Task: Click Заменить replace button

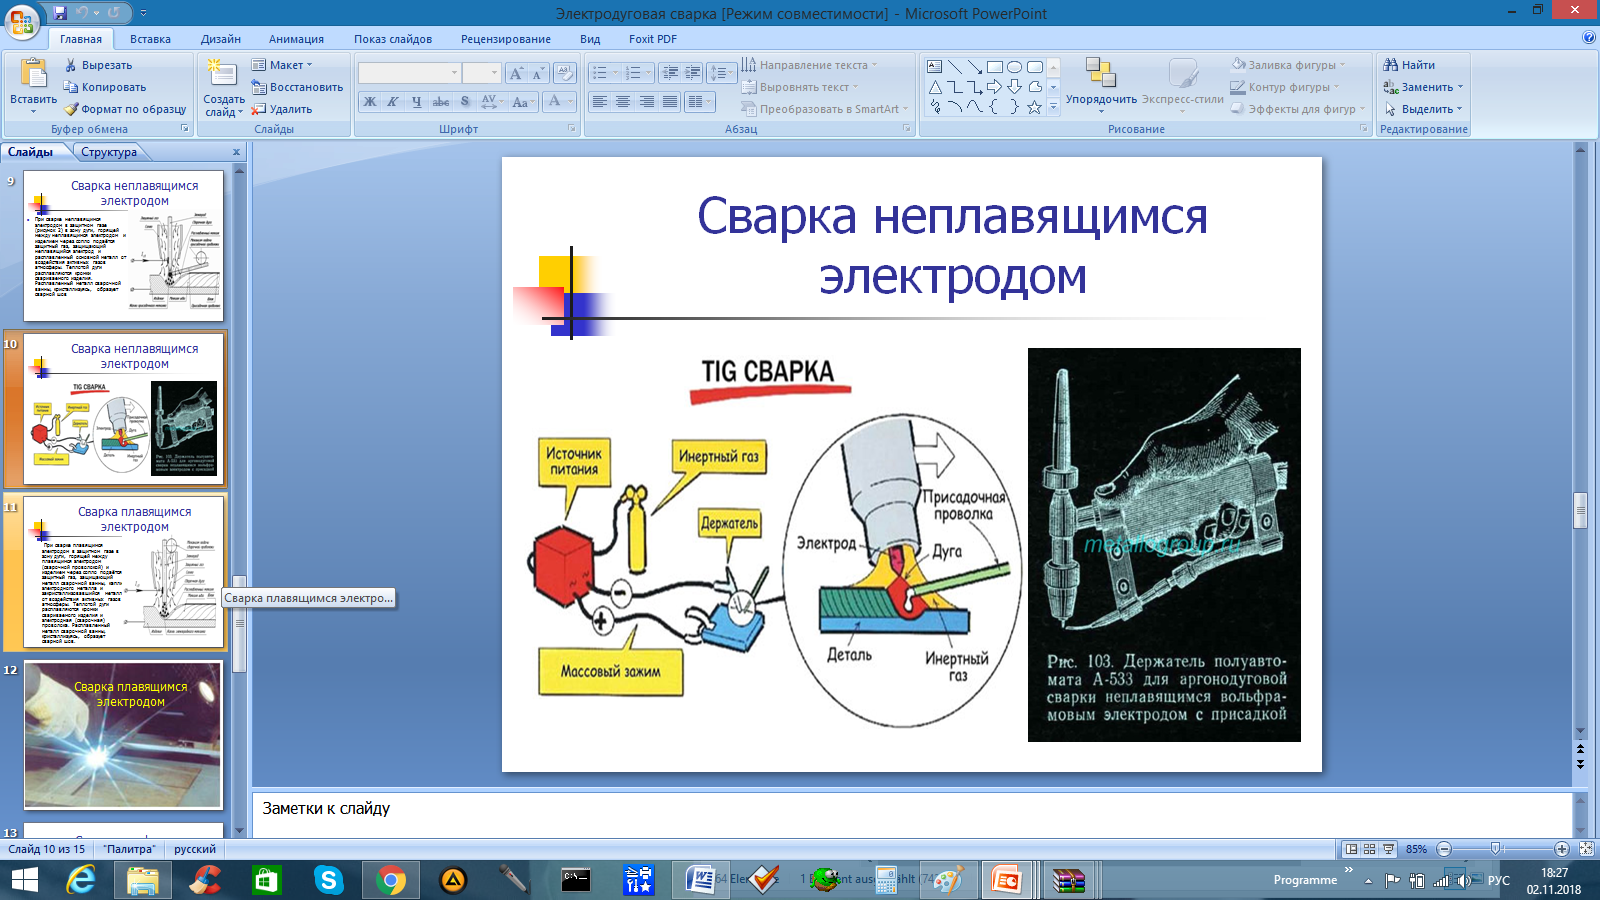Action: (1423, 87)
